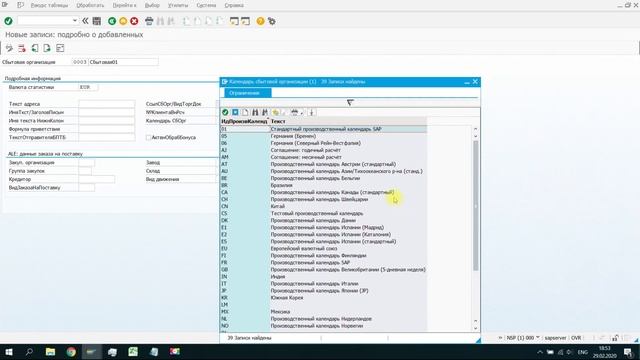Select the Индия row

(x=324, y=277)
